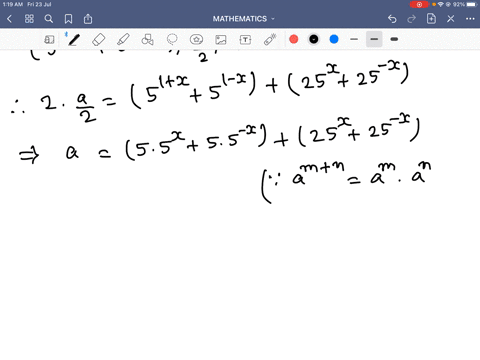The width and height of the screenshot is (480, 360).
Task: Bookmark this page
Action: [x=68, y=19]
